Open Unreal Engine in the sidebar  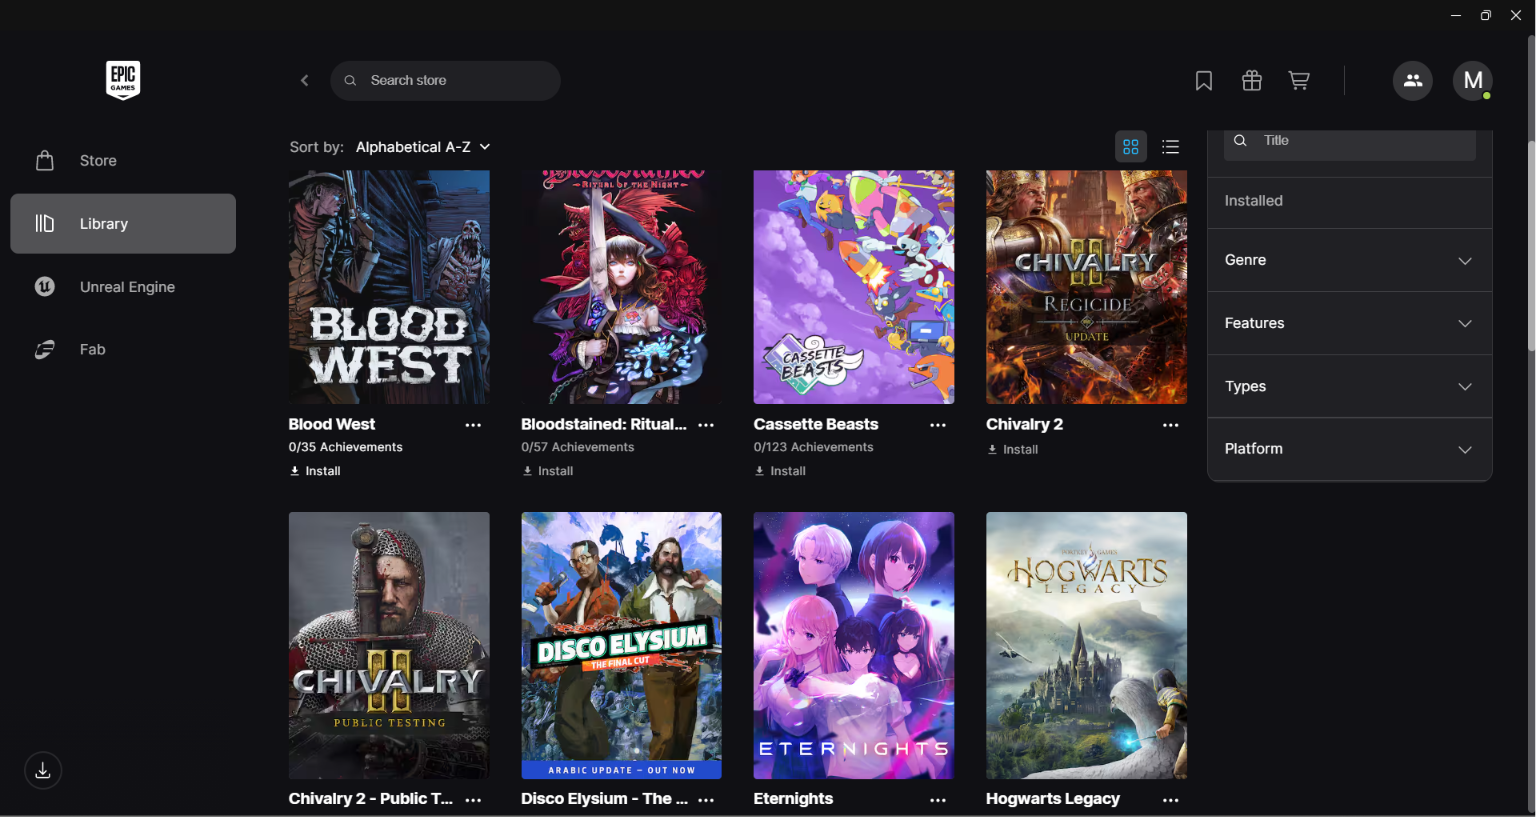(123, 287)
